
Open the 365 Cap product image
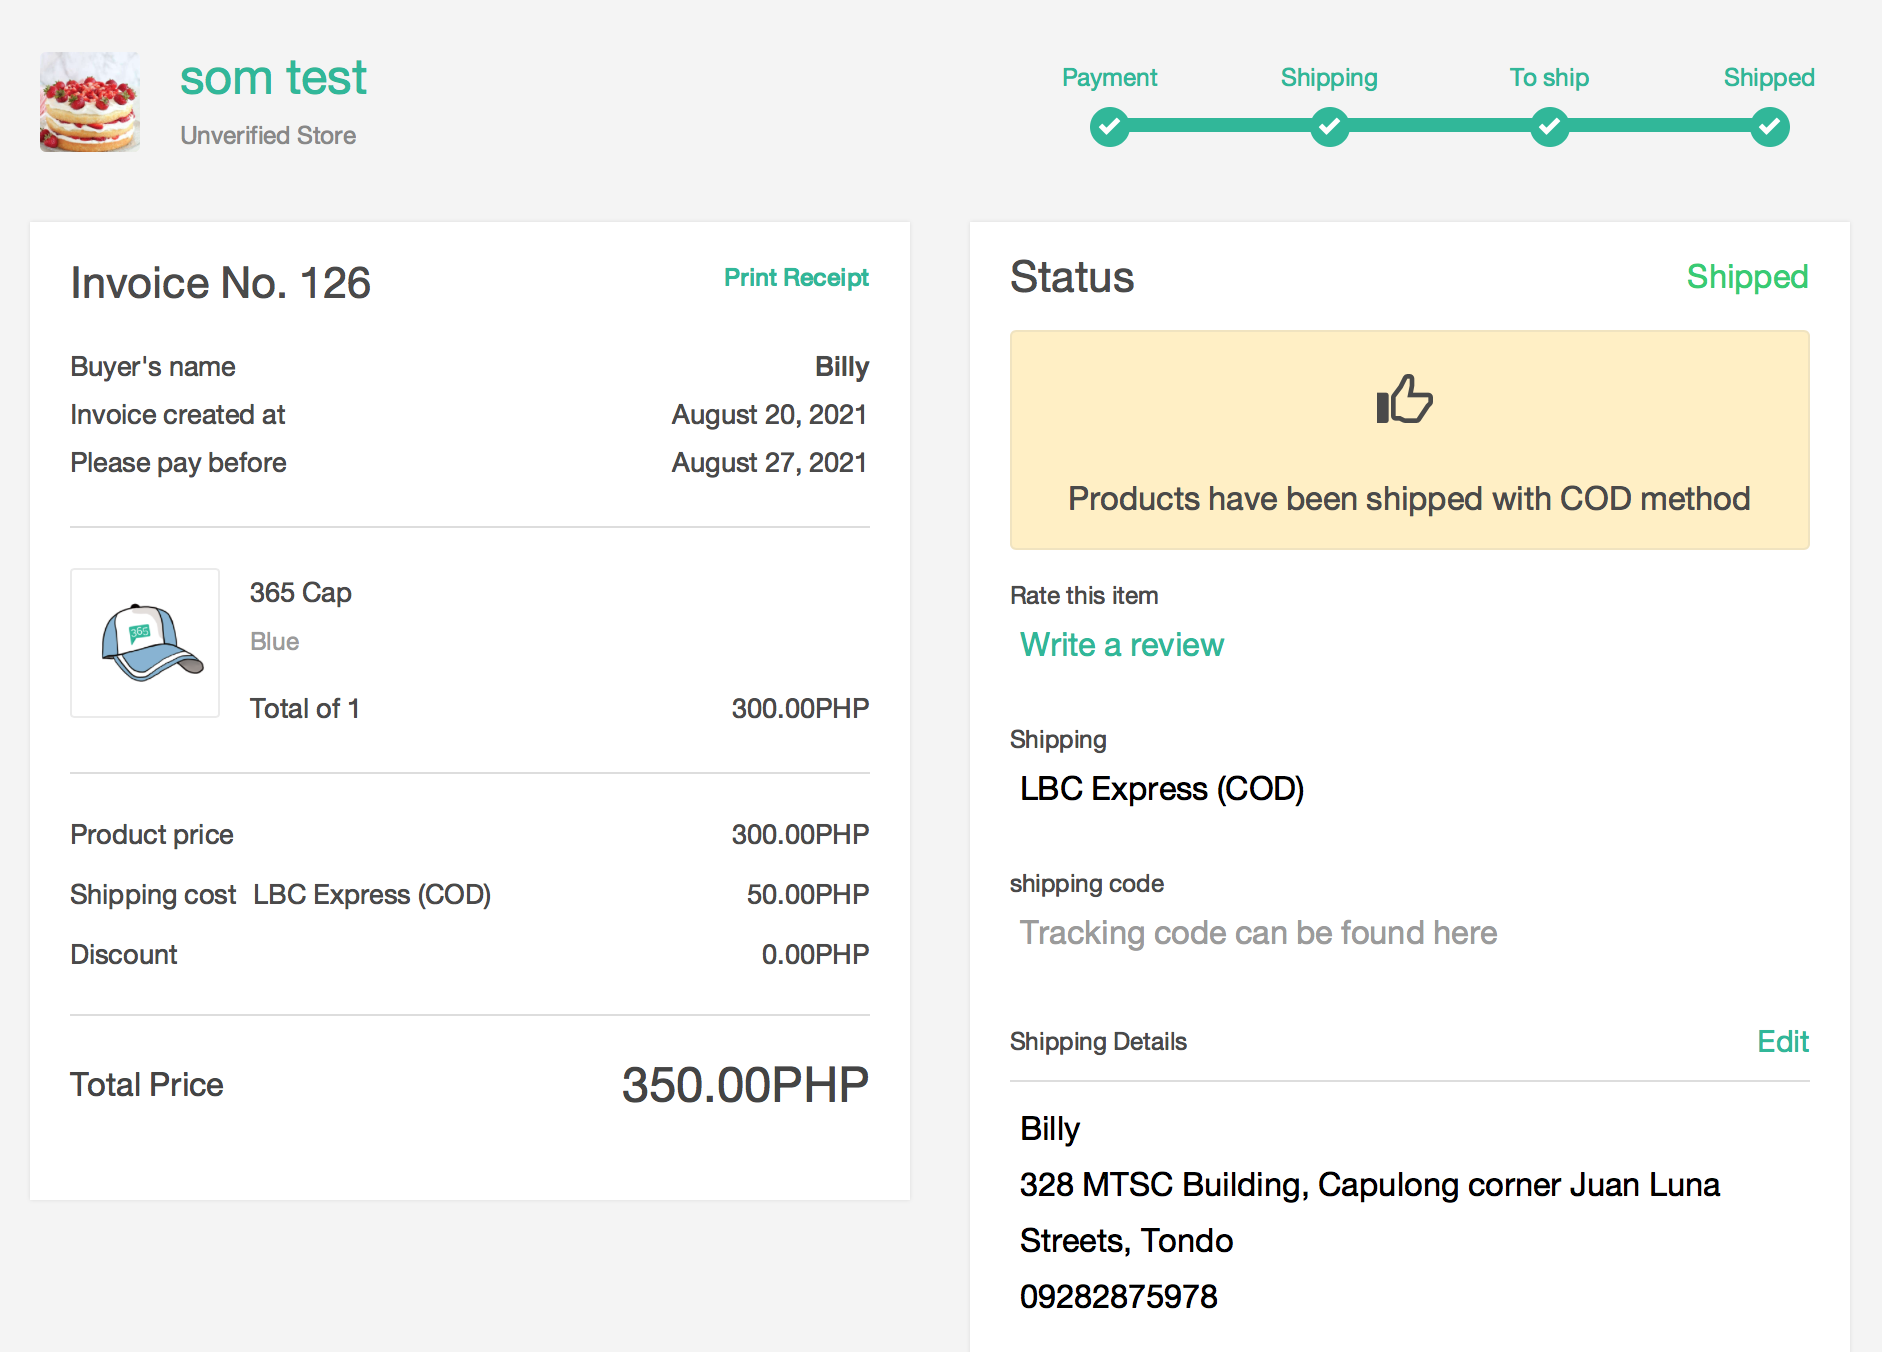pyautogui.click(x=145, y=643)
